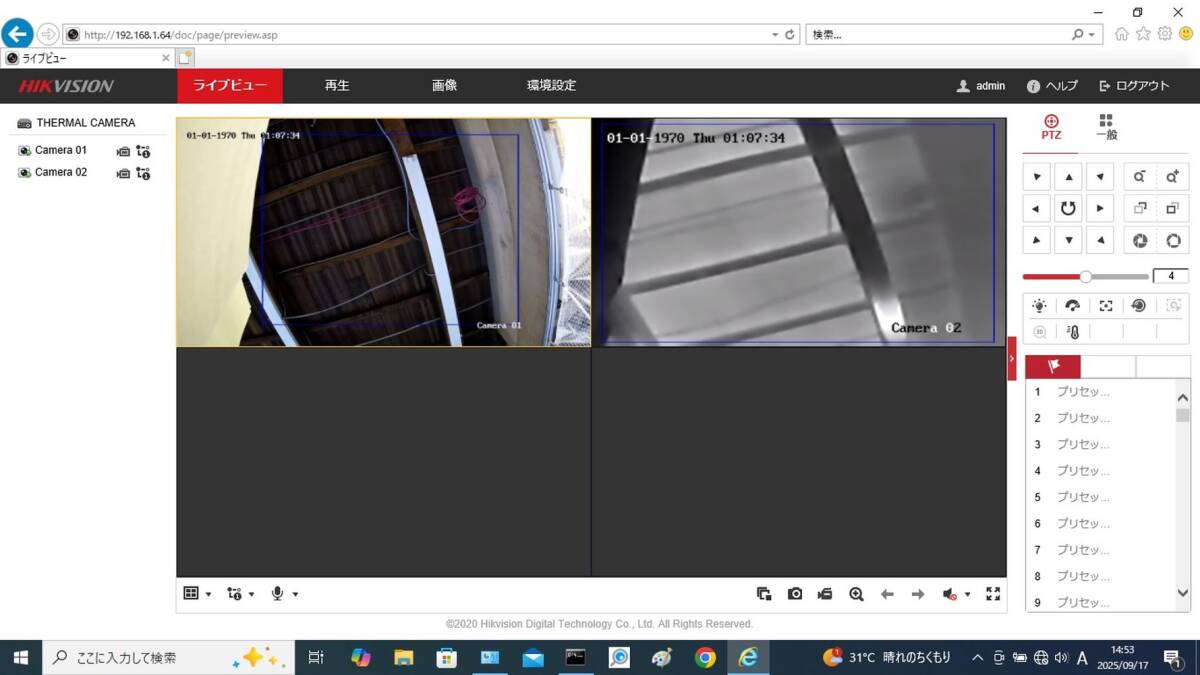Move PTZ camera diagonally down-right
The image size is (1200, 675).
[x=1100, y=240]
